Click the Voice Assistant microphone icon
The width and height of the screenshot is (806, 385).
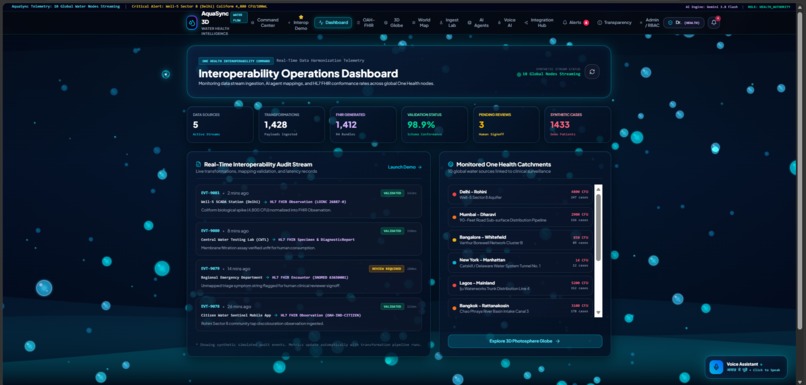[716, 366]
